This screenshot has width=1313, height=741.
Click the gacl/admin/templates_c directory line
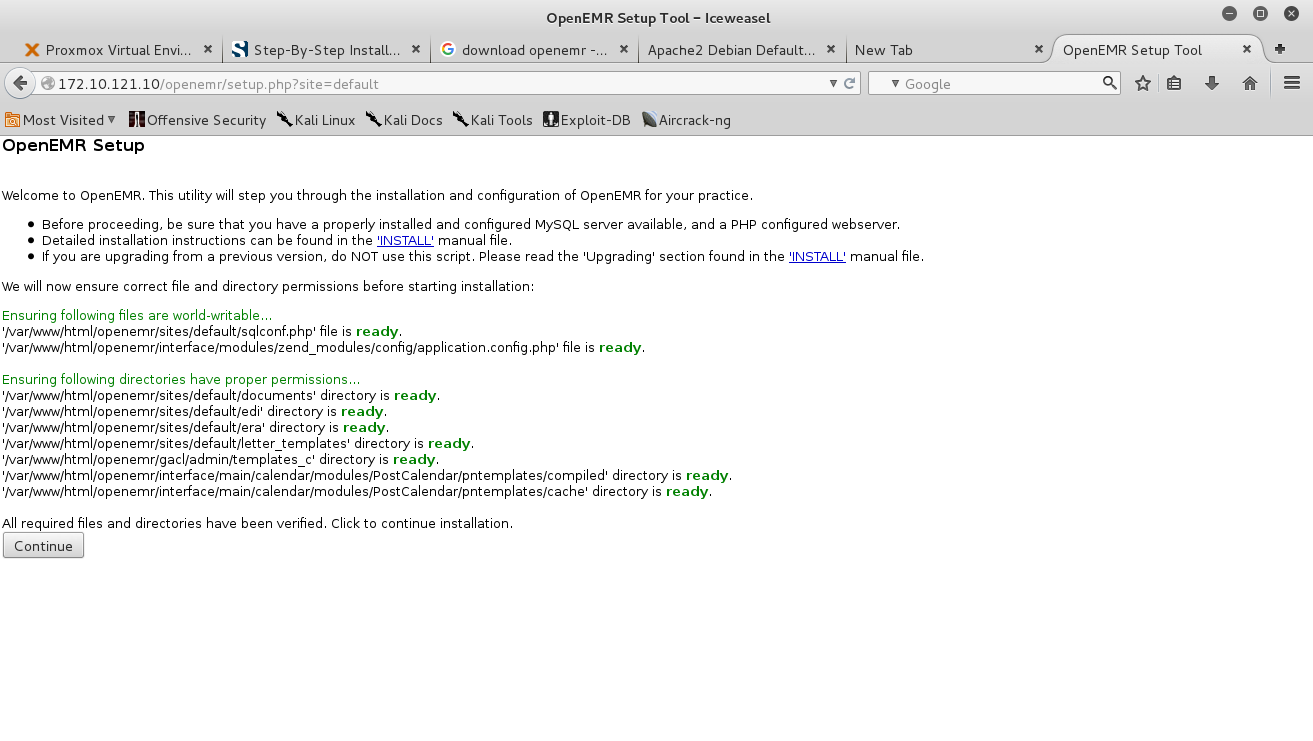coord(221,460)
